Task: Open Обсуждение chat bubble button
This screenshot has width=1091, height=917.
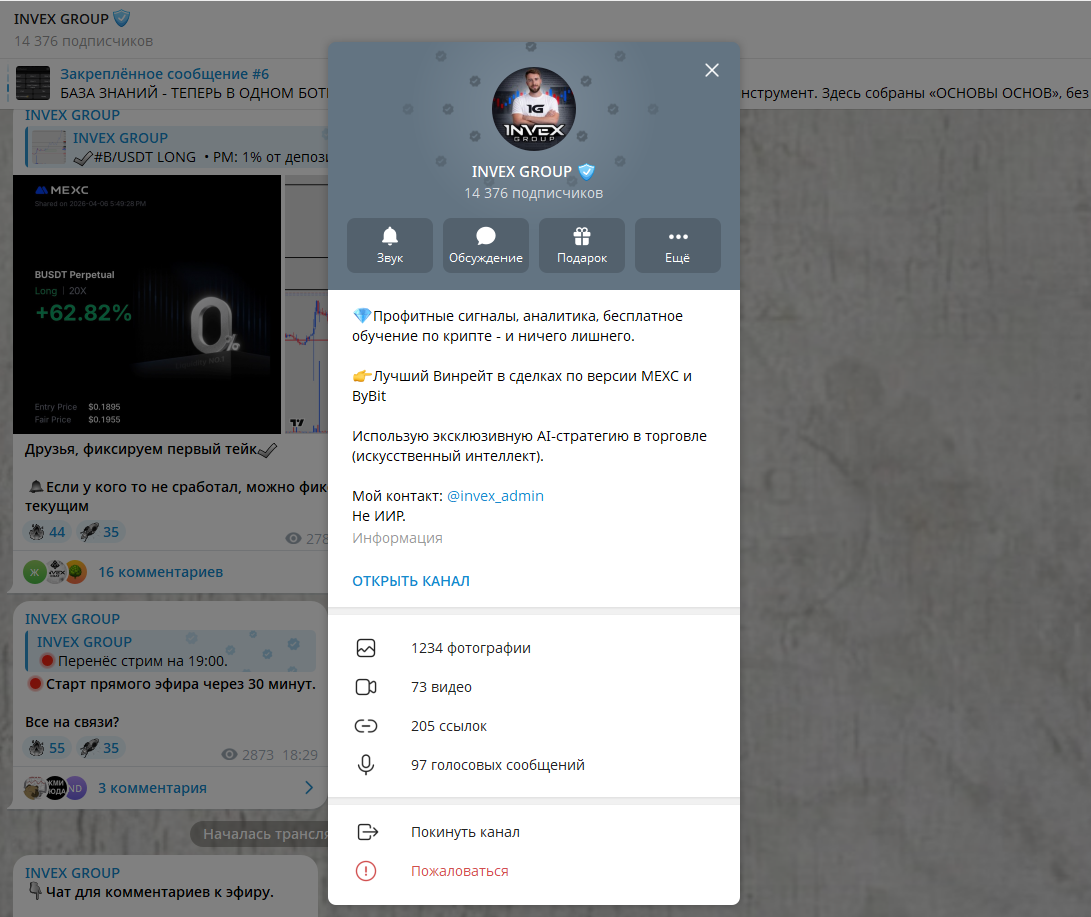Action: coord(486,246)
